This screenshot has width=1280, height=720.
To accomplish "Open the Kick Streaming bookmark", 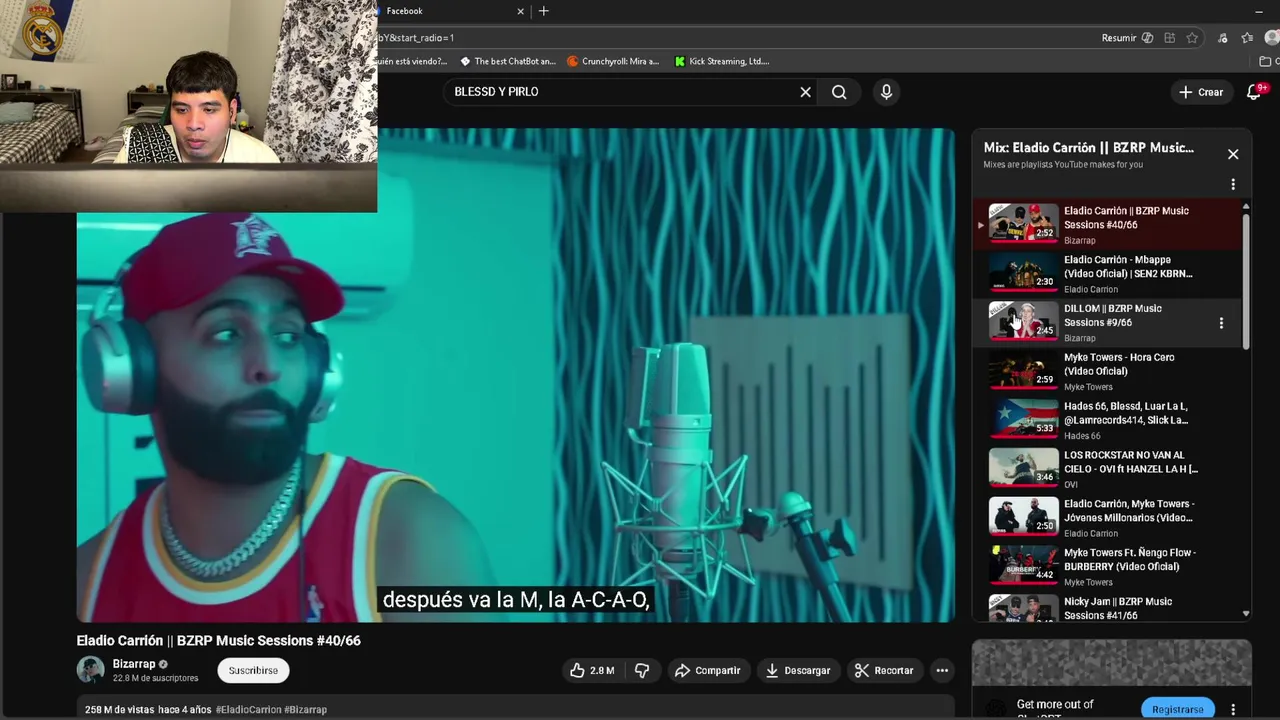I will [721, 61].
